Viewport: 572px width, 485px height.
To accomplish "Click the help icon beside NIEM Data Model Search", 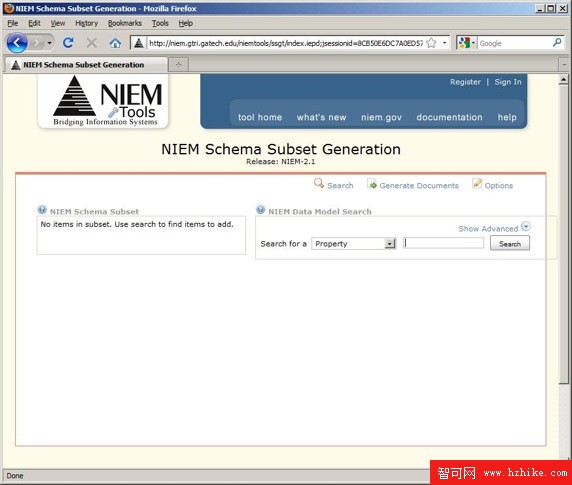I will click(x=260, y=210).
